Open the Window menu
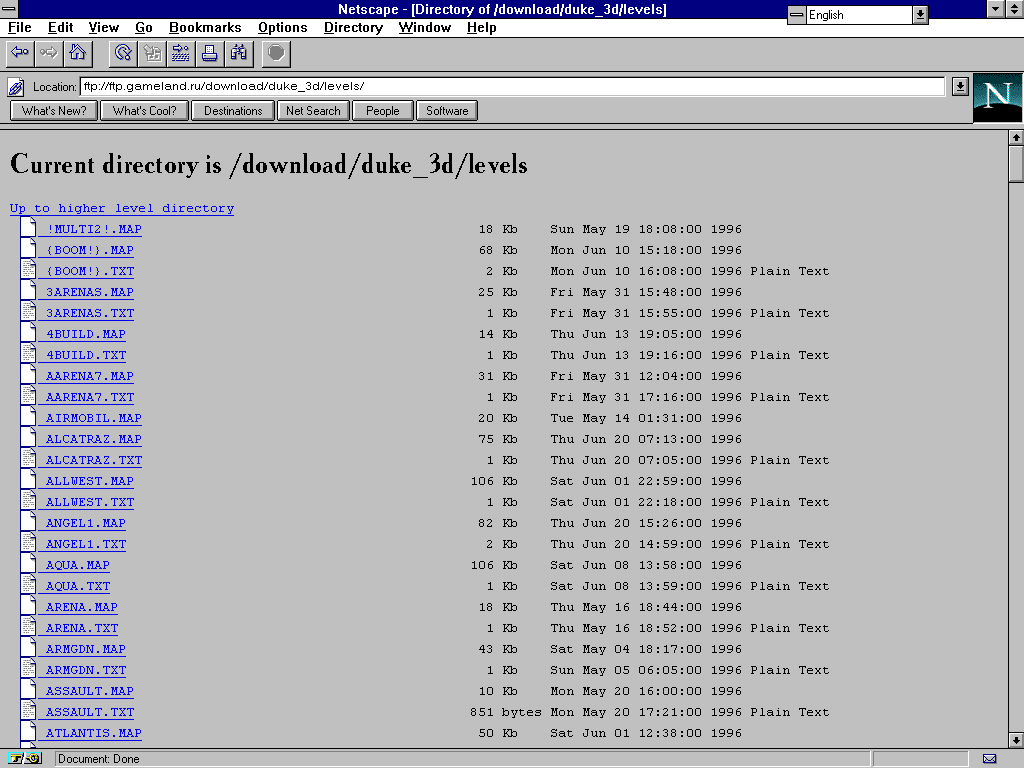 click(424, 27)
